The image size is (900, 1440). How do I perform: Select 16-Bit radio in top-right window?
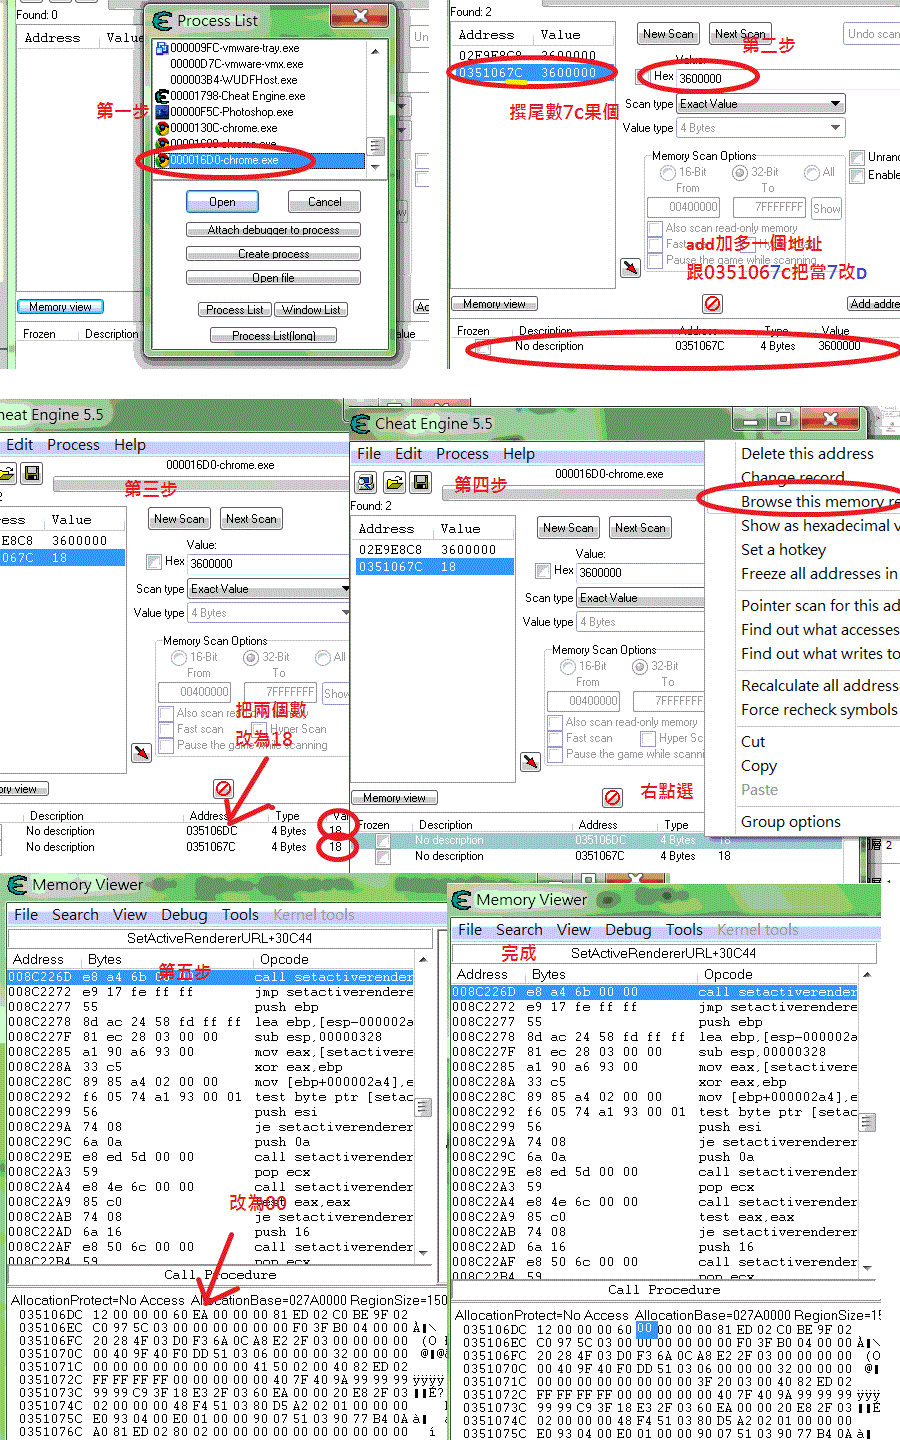pyautogui.click(x=668, y=173)
